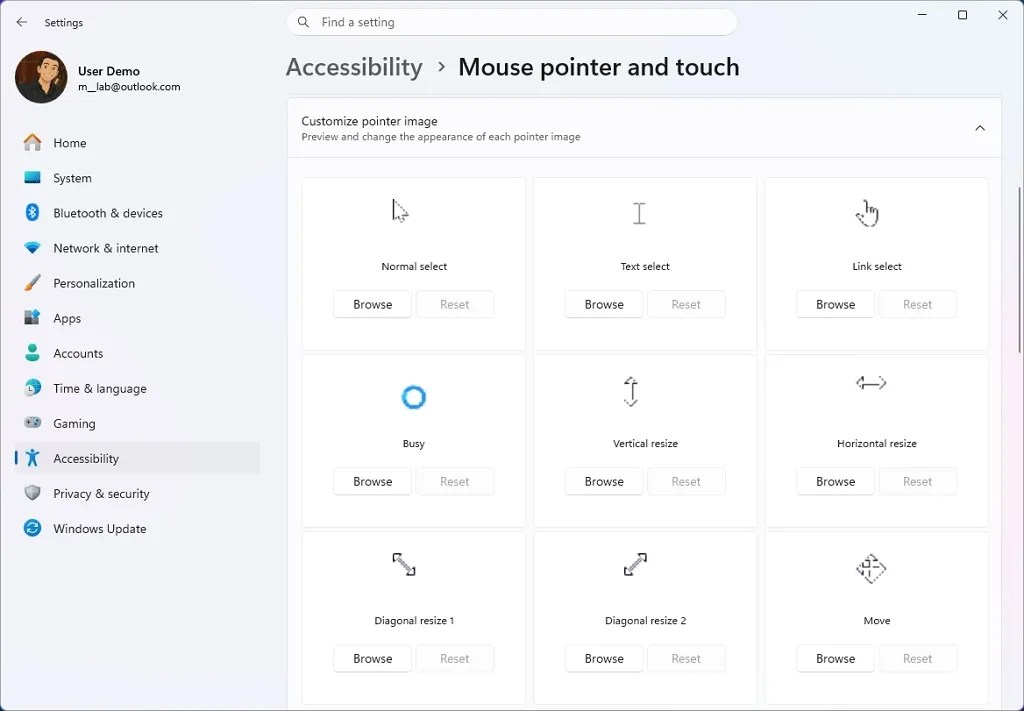Click the Windows Update refresh icon
The height and width of the screenshot is (711, 1024).
(x=32, y=528)
